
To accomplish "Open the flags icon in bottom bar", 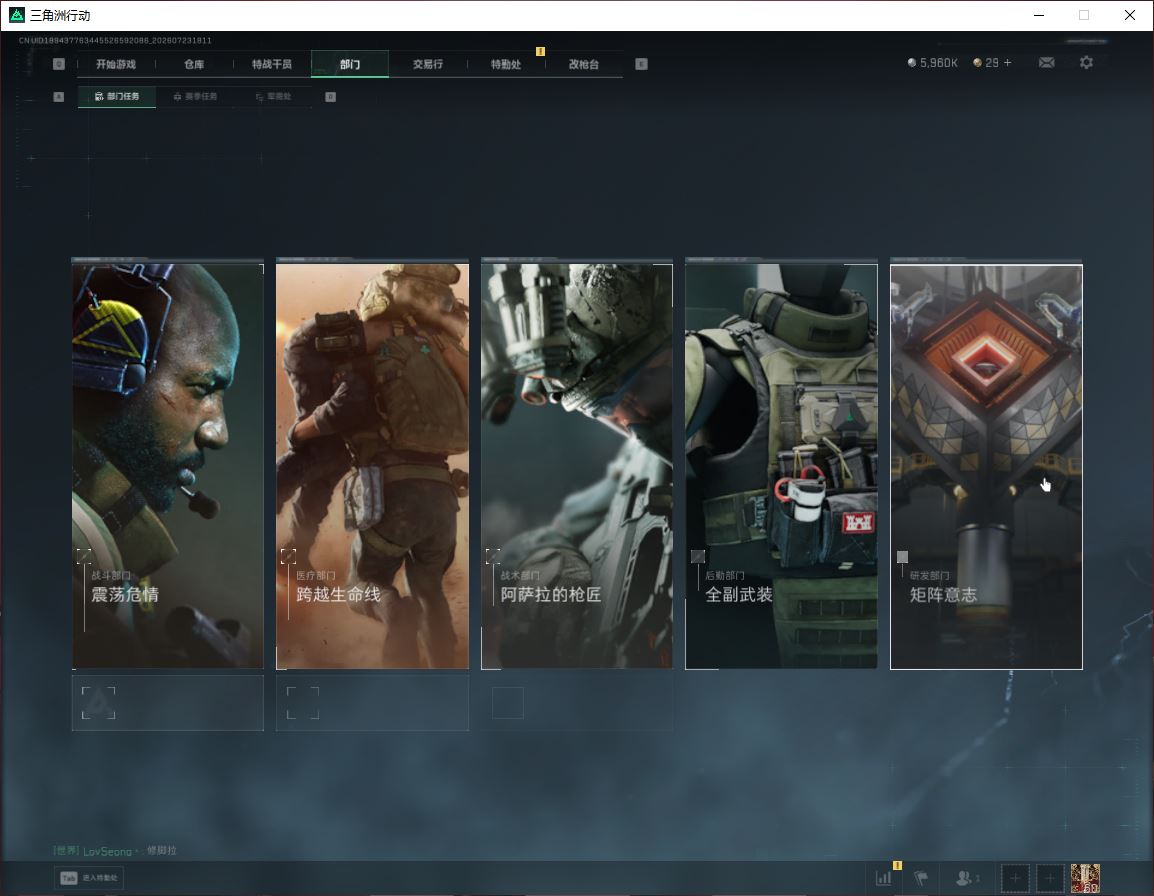I will tap(921, 878).
